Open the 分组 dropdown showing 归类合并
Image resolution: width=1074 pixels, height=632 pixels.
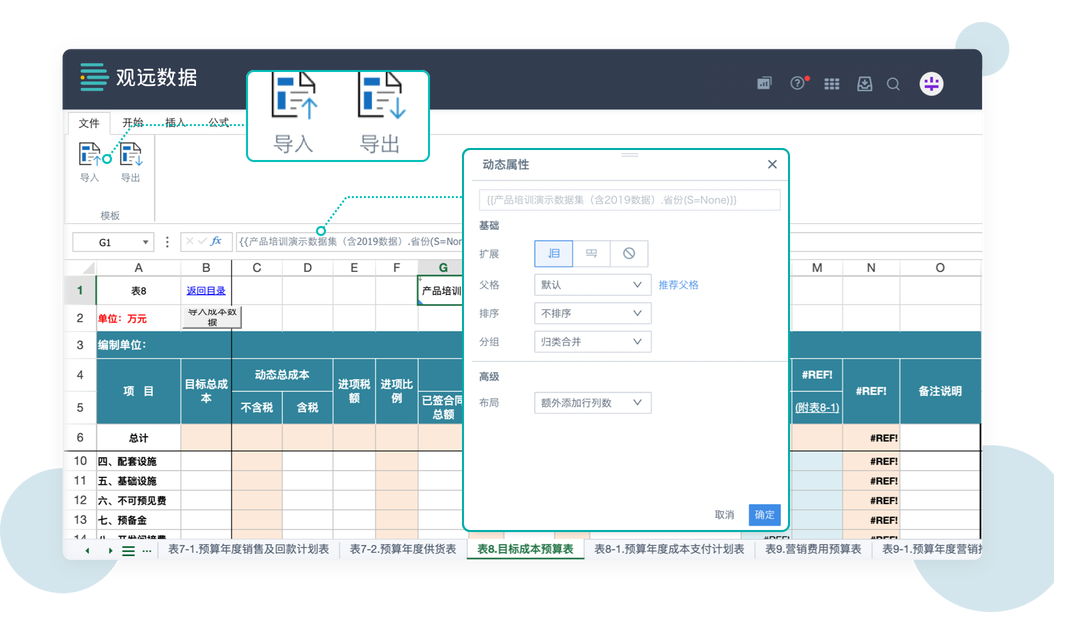593,342
